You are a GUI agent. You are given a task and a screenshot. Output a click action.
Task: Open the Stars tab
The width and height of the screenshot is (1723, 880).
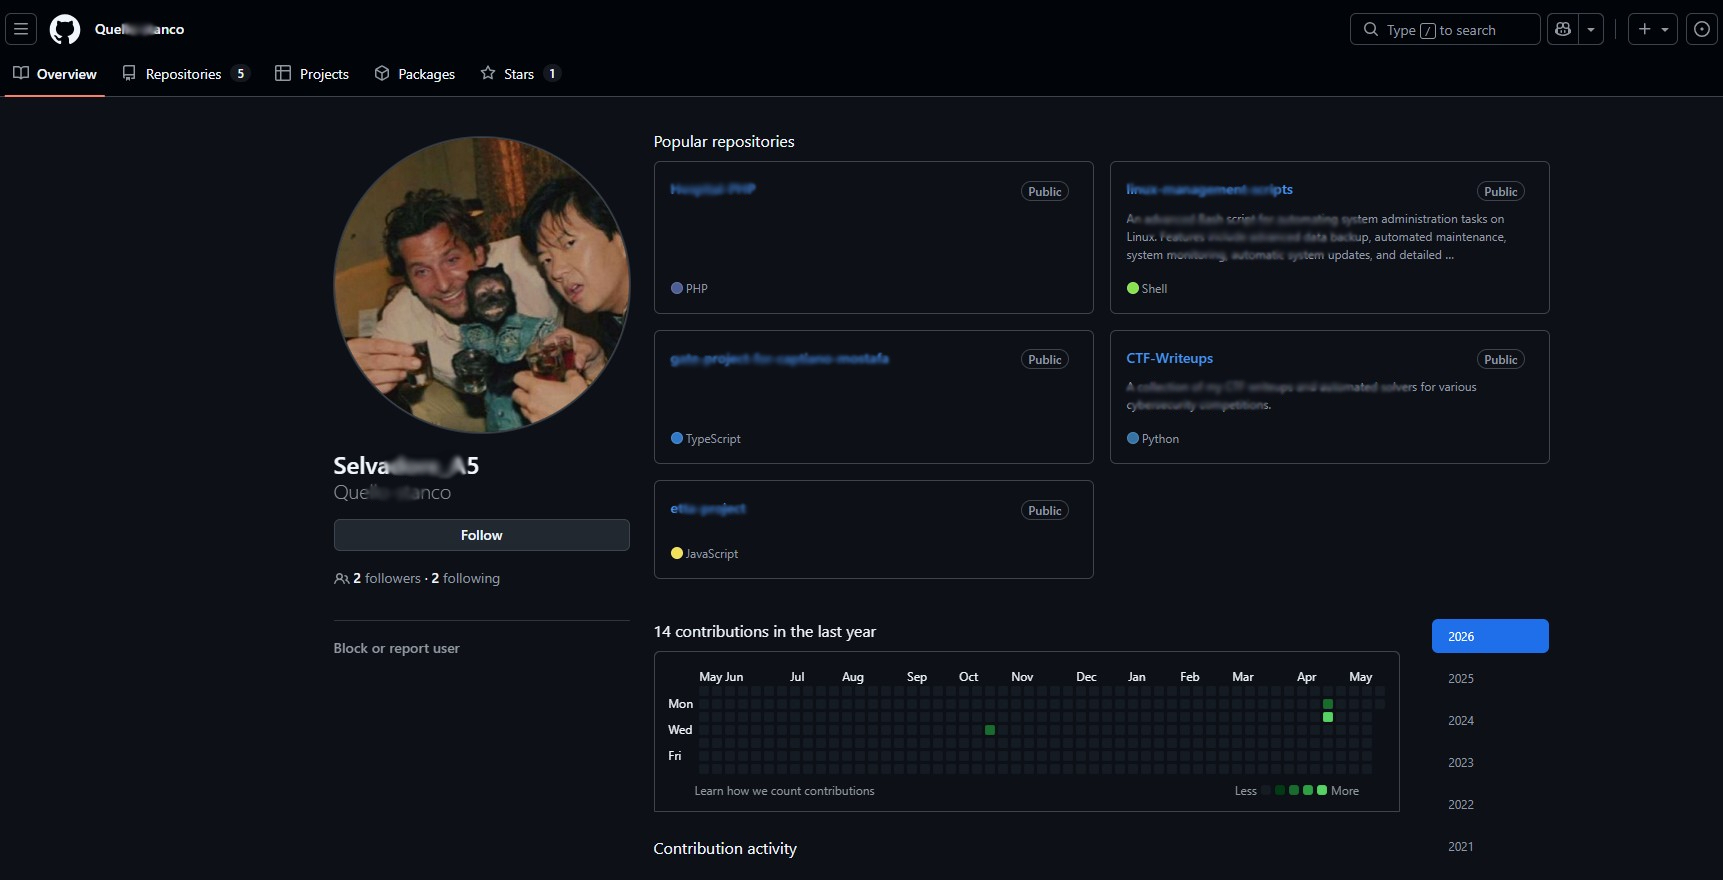coord(520,74)
